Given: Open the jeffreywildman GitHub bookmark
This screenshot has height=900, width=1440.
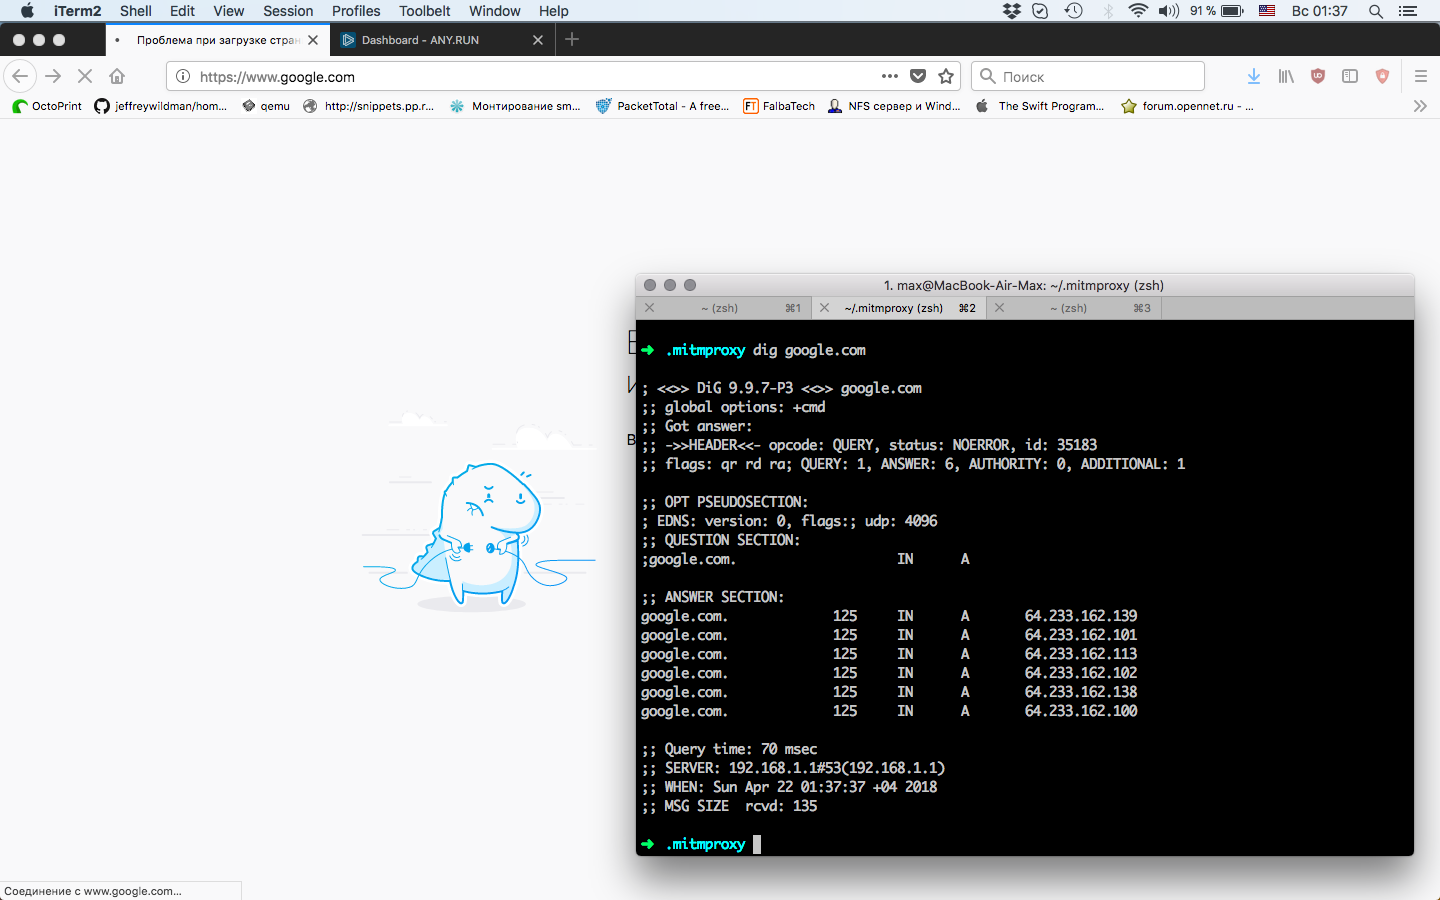Looking at the screenshot, I should [x=161, y=106].
